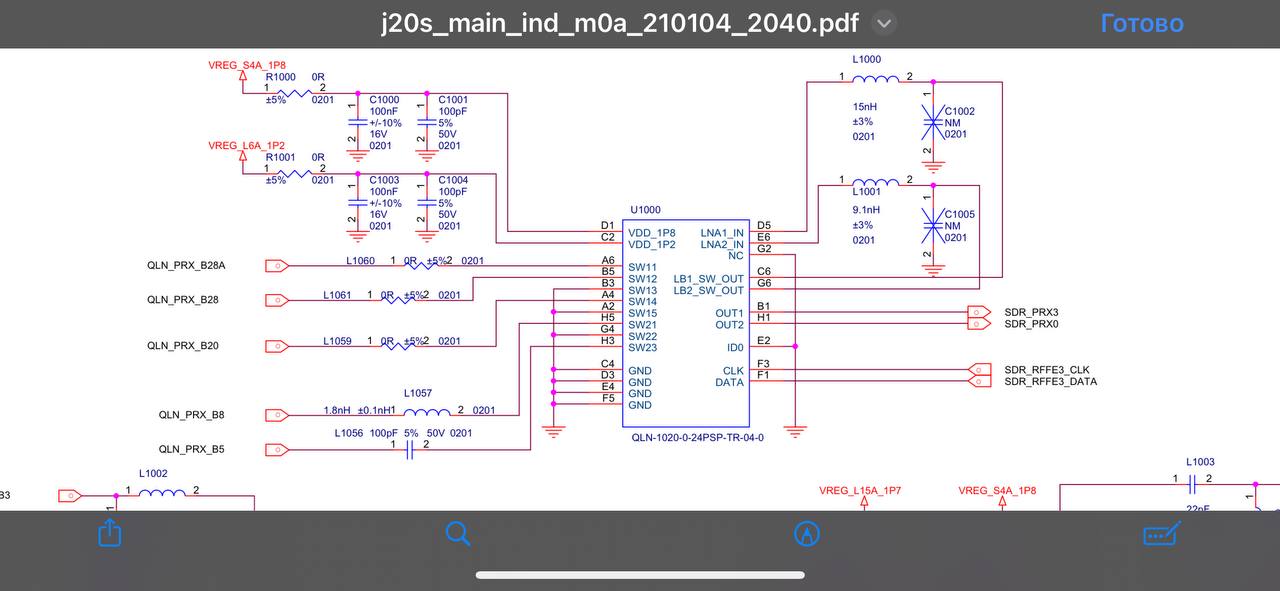This screenshot has width=1280, height=591.
Task: Click the SDR_PRX0 output label
Action: pyautogui.click(x=1031, y=324)
